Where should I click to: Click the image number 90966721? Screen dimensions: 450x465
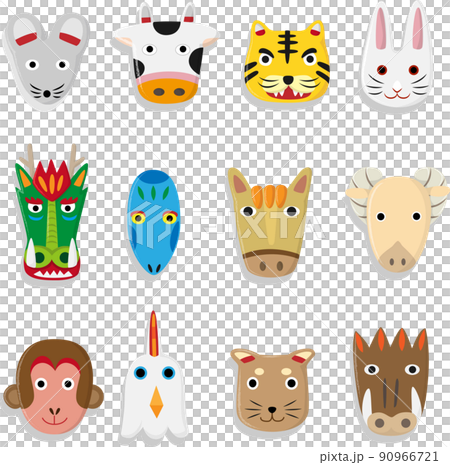point(408,456)
